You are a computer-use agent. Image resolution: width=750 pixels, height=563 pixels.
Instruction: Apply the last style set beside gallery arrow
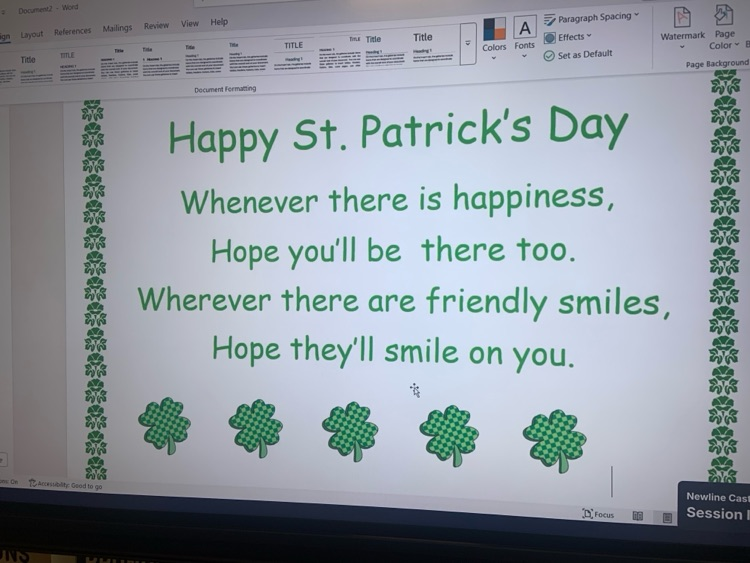433,48
